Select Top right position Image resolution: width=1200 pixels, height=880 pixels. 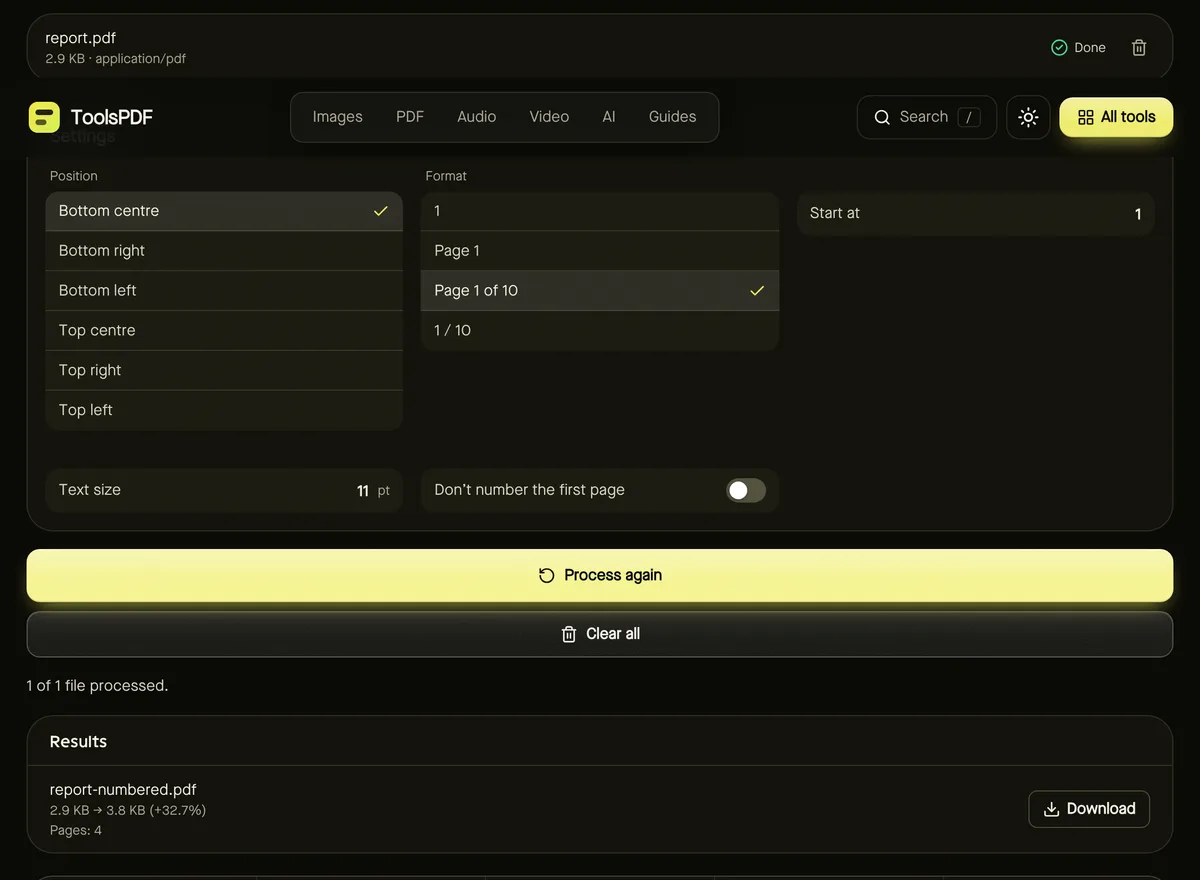(x=224, y=370)
